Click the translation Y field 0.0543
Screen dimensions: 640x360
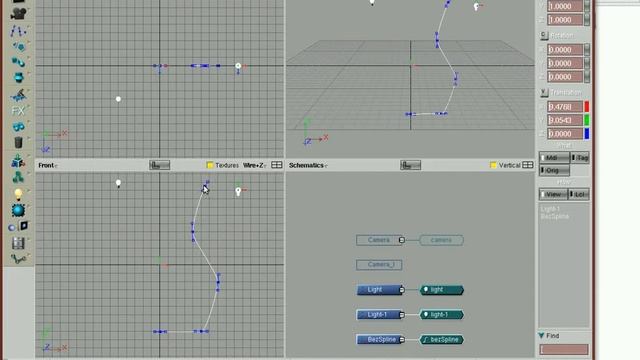point(565,120)
